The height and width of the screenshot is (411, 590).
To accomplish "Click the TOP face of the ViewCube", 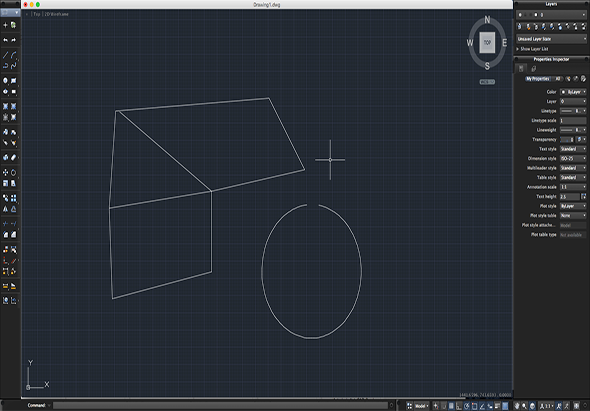I will pyautogui.click(x=487, y=43).
